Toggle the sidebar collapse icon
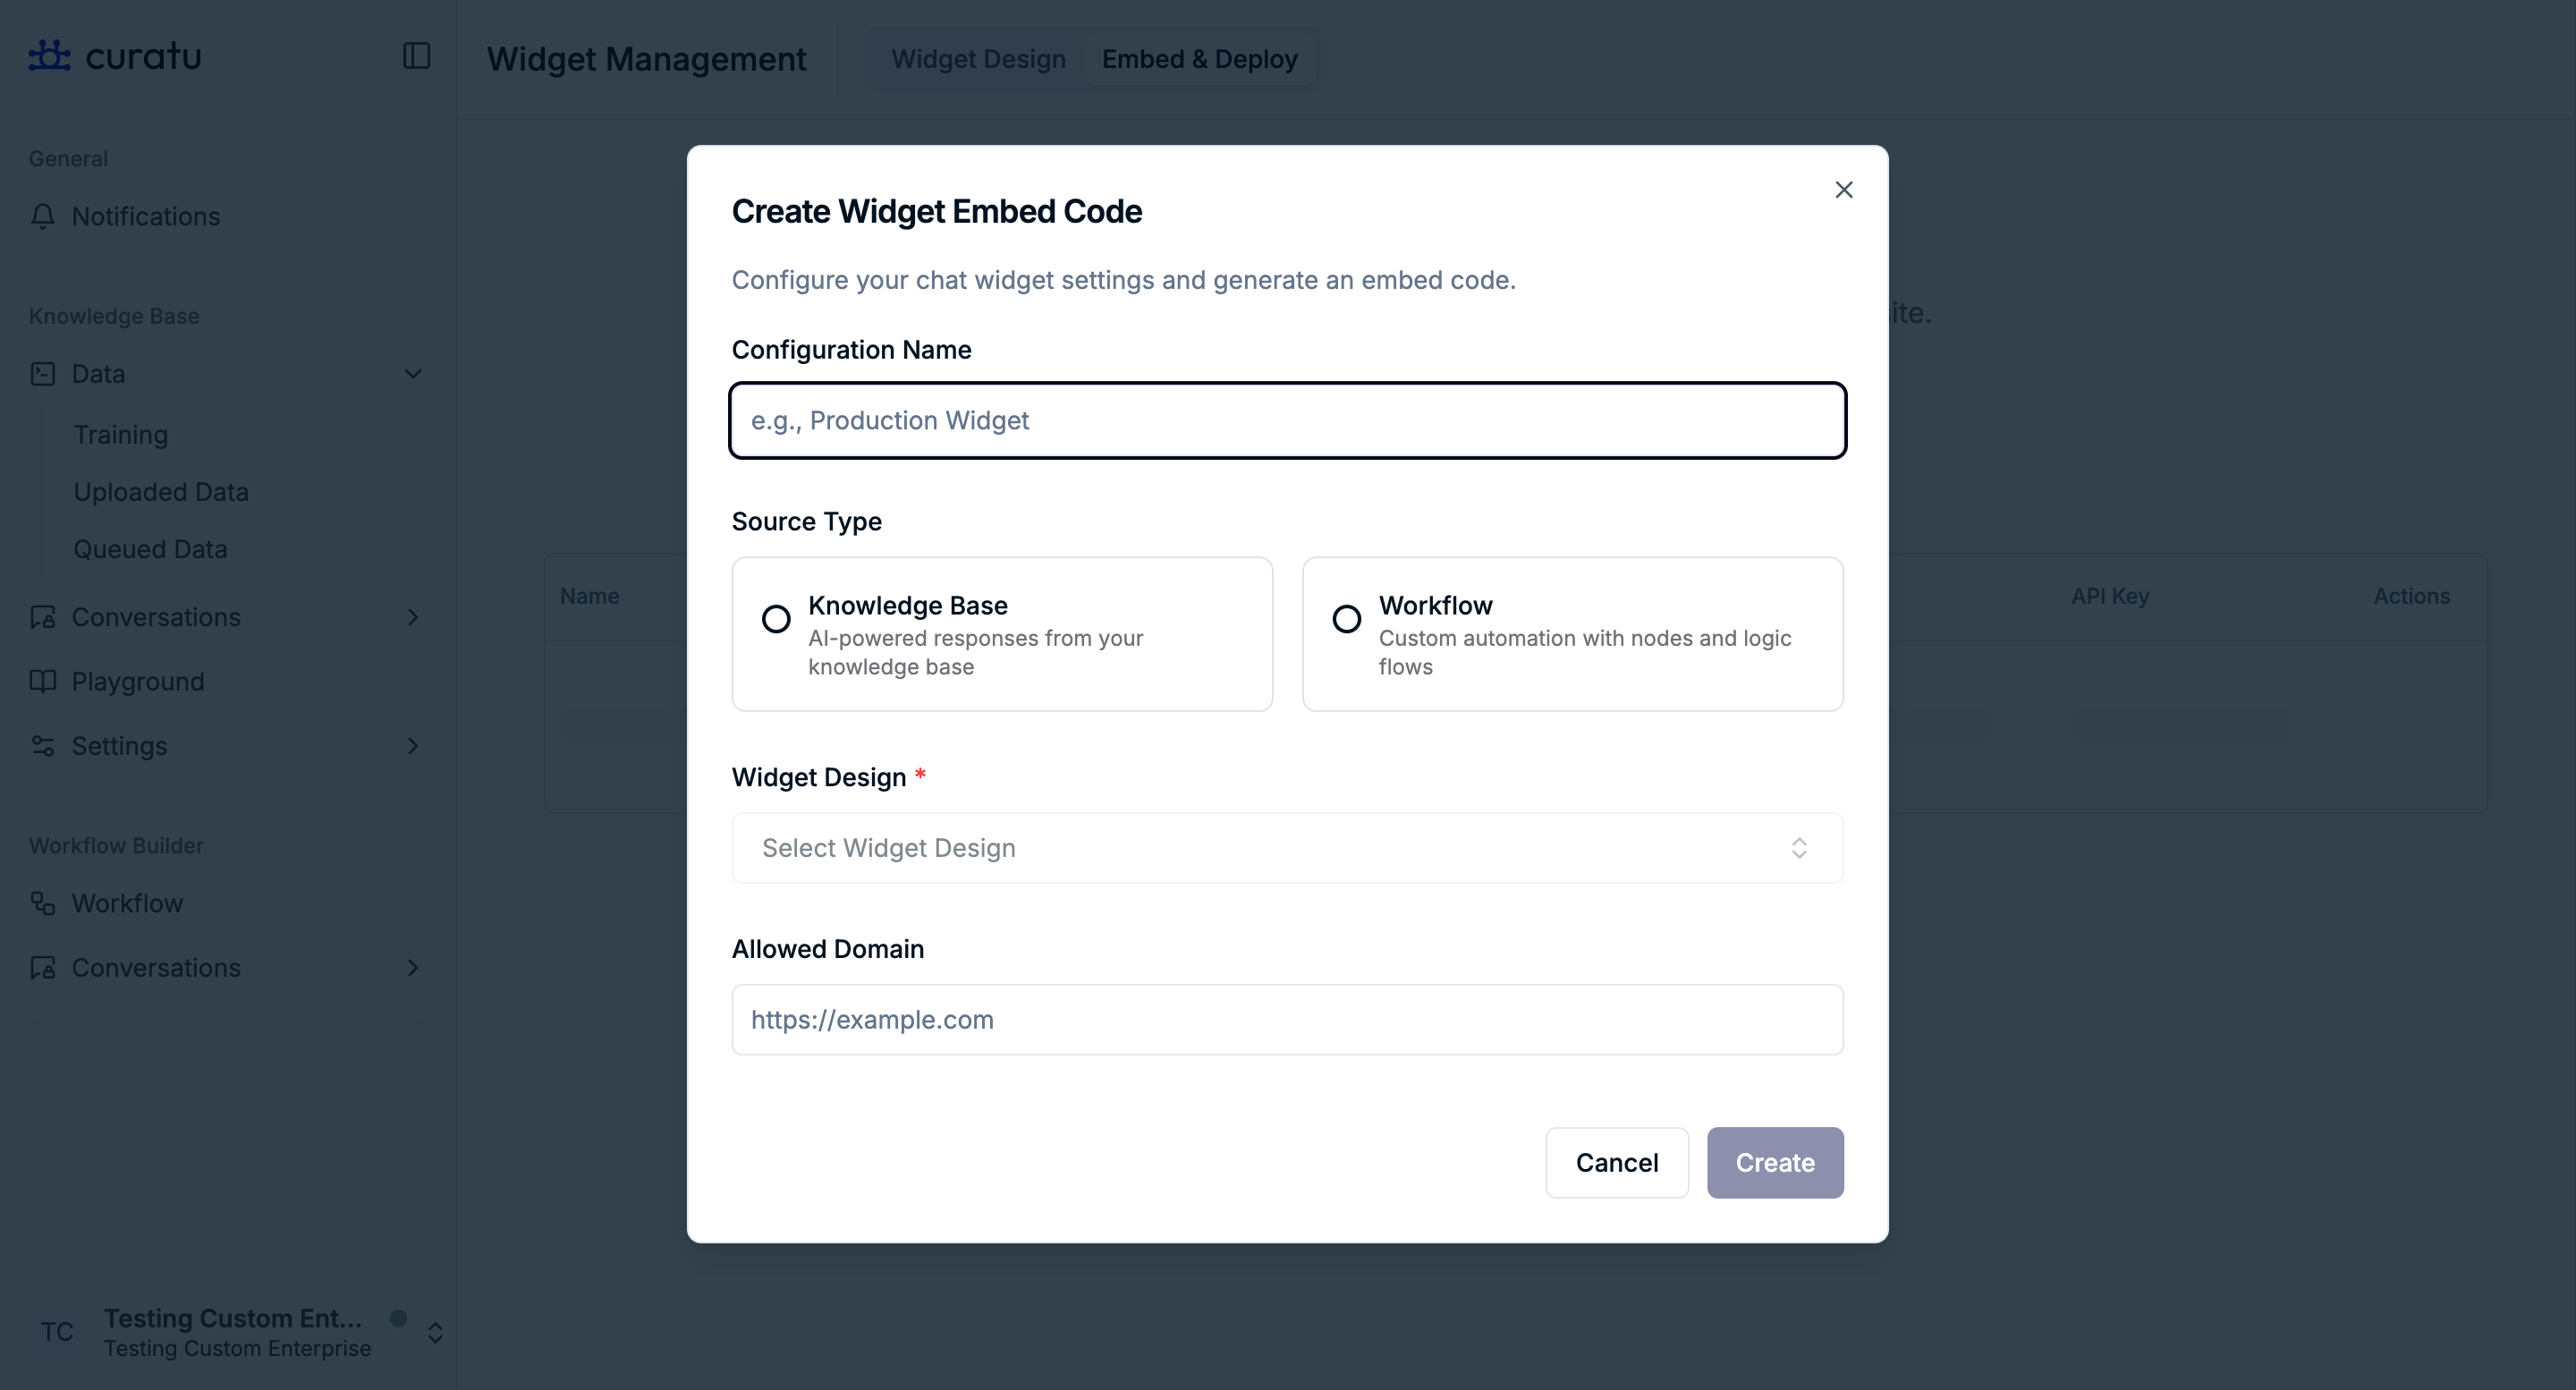2576x1390 pixels. point(416,56)
